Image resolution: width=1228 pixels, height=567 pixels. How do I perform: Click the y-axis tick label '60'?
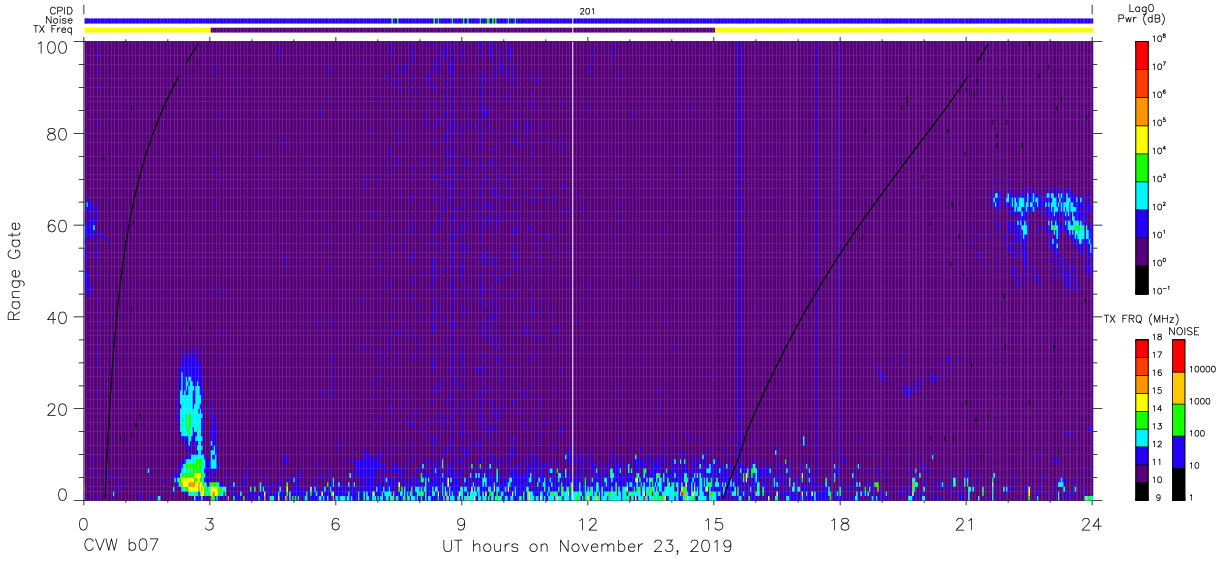[58, 225]
